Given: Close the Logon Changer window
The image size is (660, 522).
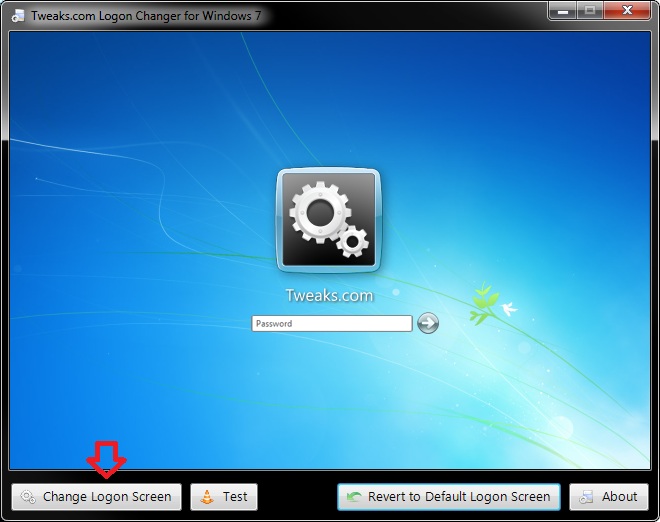Looking at the screenshot, I should [627, 11].
